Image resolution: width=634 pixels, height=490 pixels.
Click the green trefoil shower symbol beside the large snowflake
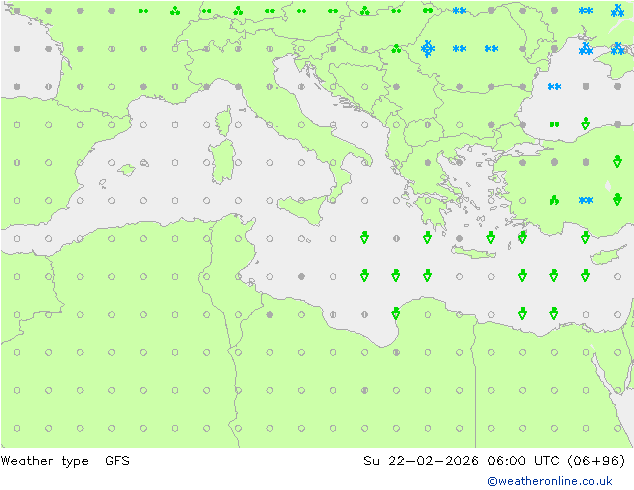pyautogui.click(x=396, y=49)
